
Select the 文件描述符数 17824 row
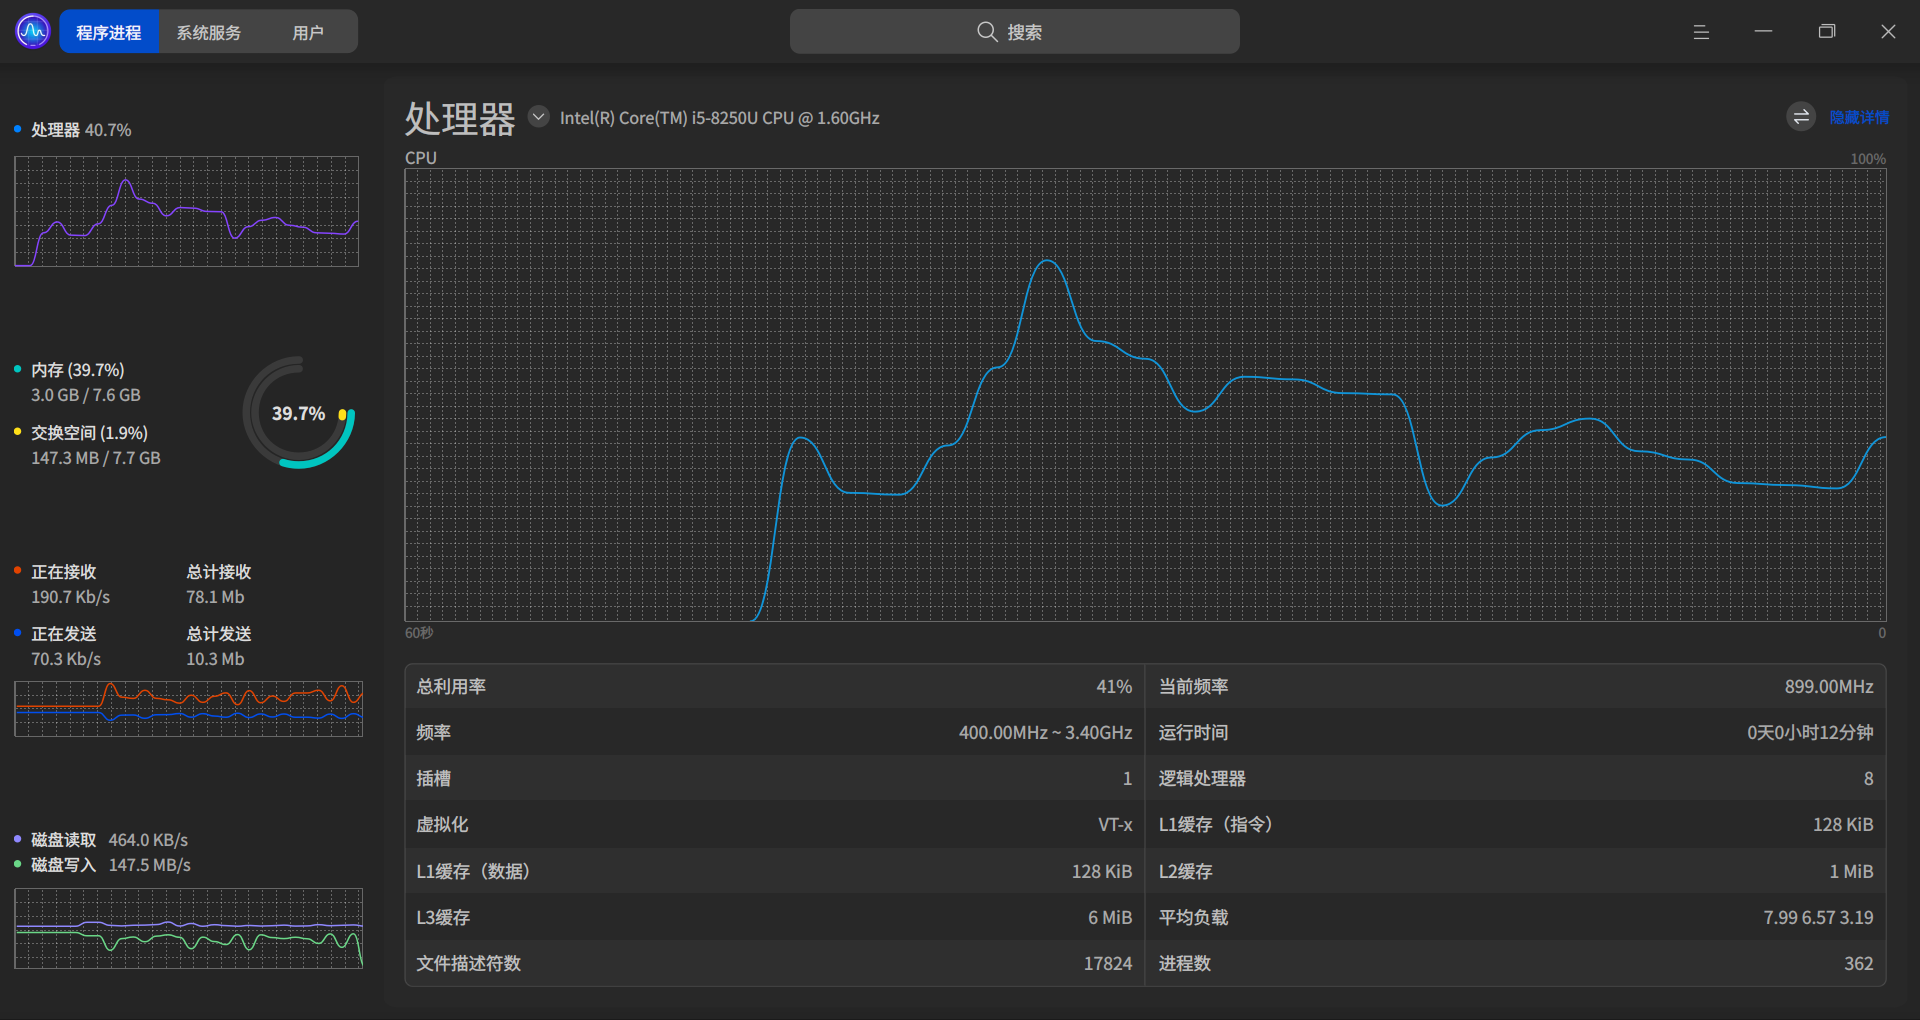pyautogui.click(x=774, y=964)
